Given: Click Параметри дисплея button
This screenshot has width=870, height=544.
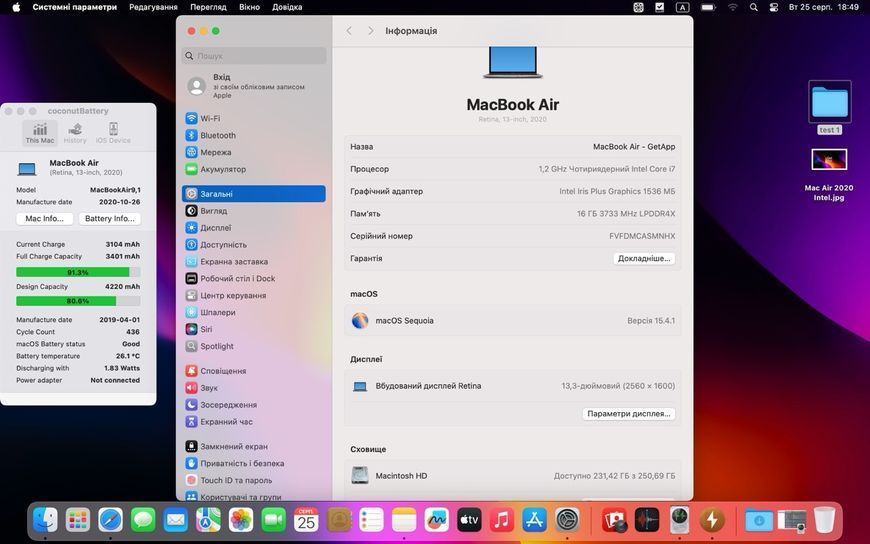Looking at the screenshot, I should pyautogui.click(x=629, y=414).
